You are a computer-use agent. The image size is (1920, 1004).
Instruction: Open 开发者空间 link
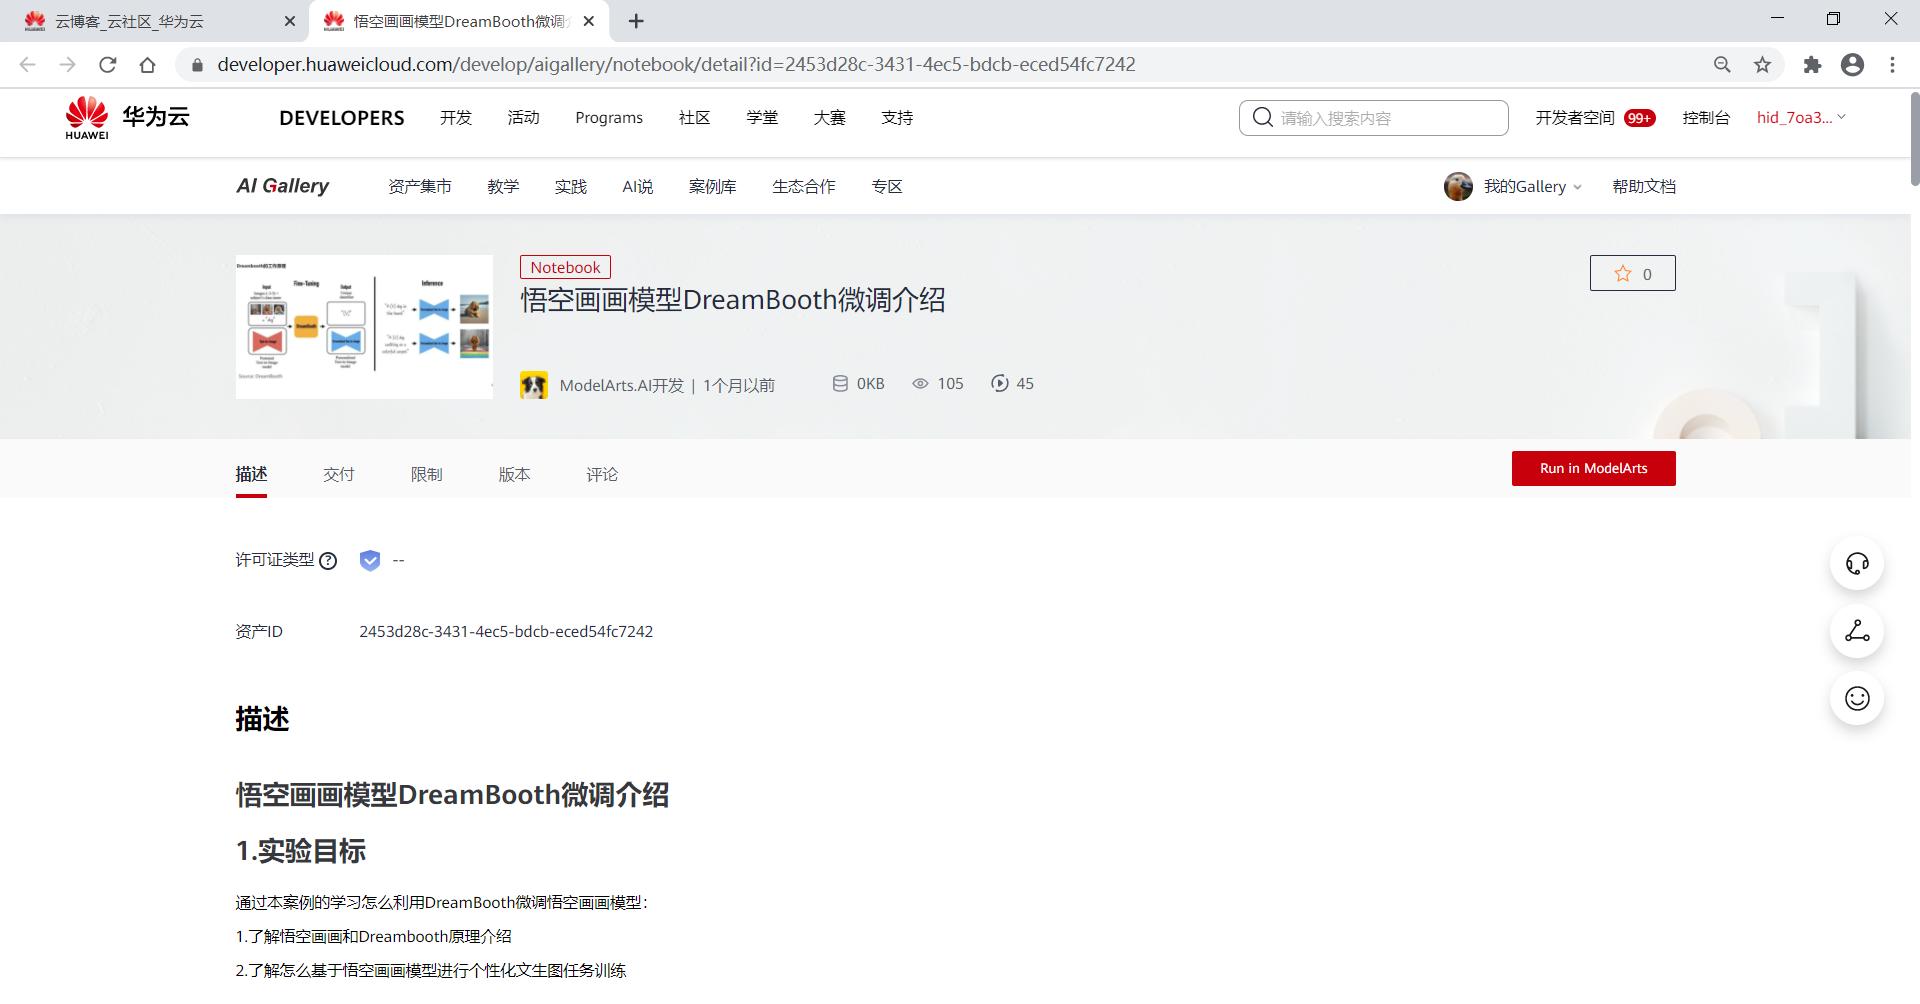tap(1575, 118)
